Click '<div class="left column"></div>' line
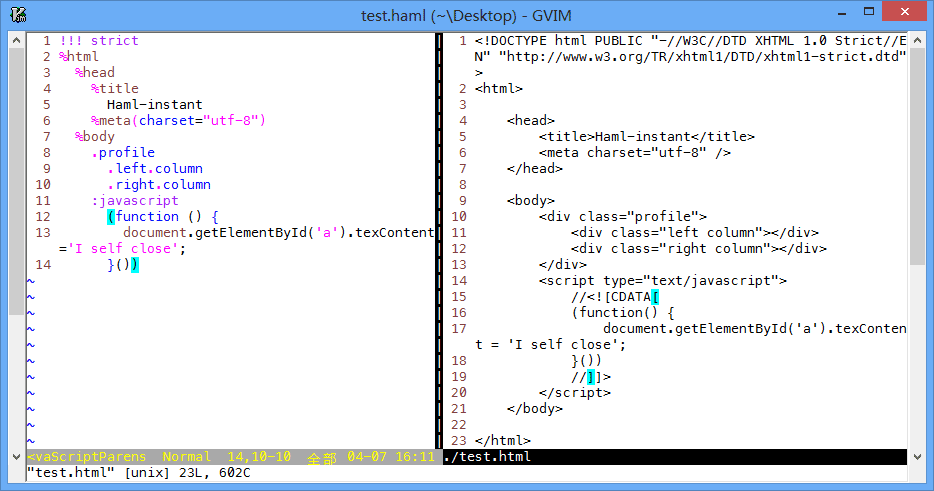Viewport: 934px width, 491px height. (x=695, y=233)
